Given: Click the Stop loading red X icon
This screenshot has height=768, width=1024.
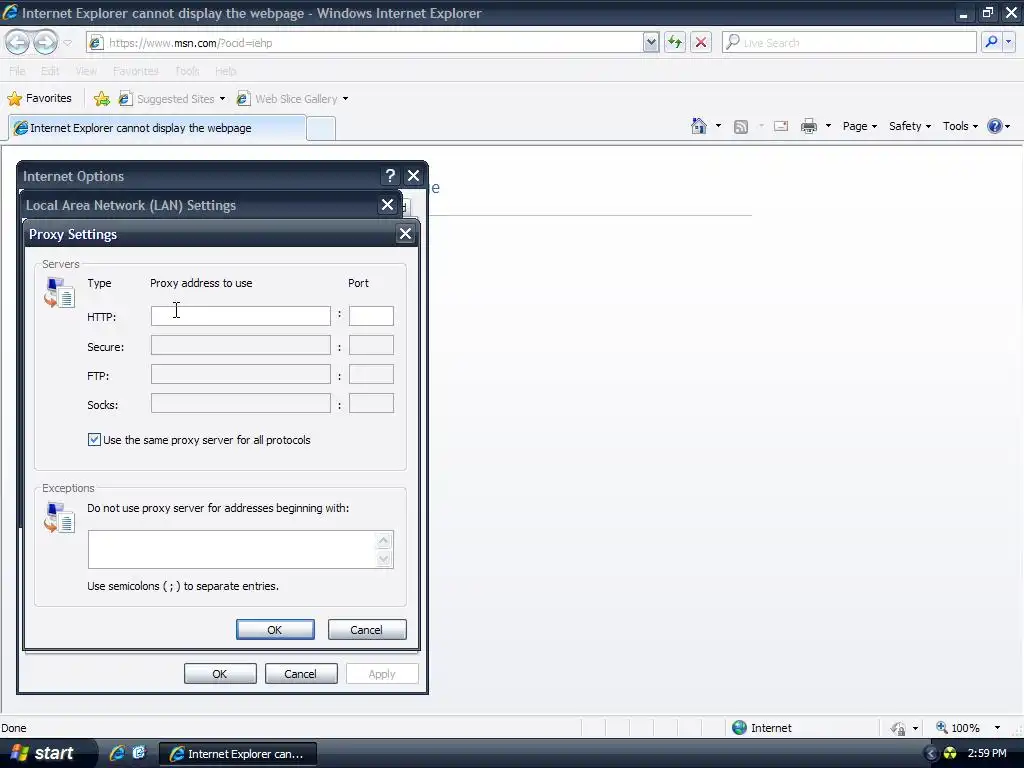Looking at the screenshot, I should [x=701, y=42].
